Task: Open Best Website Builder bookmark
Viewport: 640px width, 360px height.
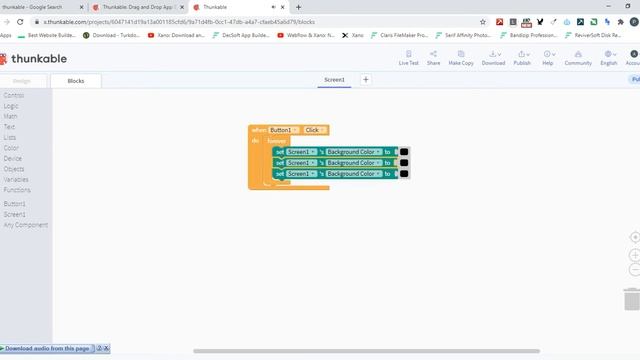Action: click(x=47, y=36)
